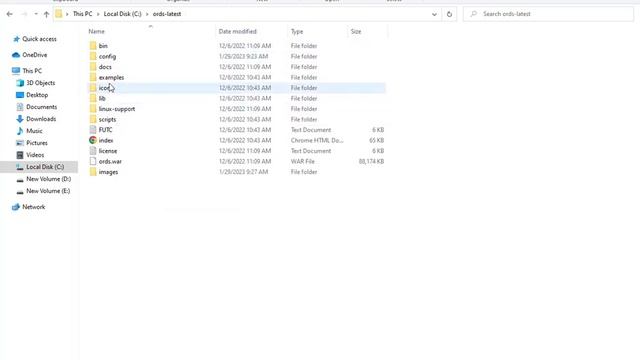This screenshot has height=360, width=640.
Task: Click config date 1/29/2023 9:23 AM
Action: tap(244, 56)
